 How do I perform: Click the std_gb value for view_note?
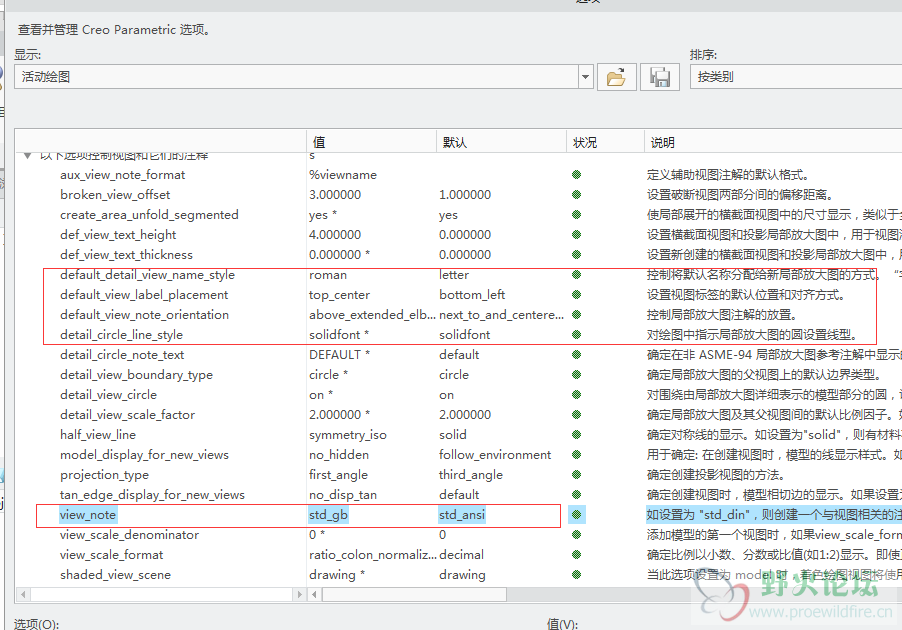pos(328,515)
